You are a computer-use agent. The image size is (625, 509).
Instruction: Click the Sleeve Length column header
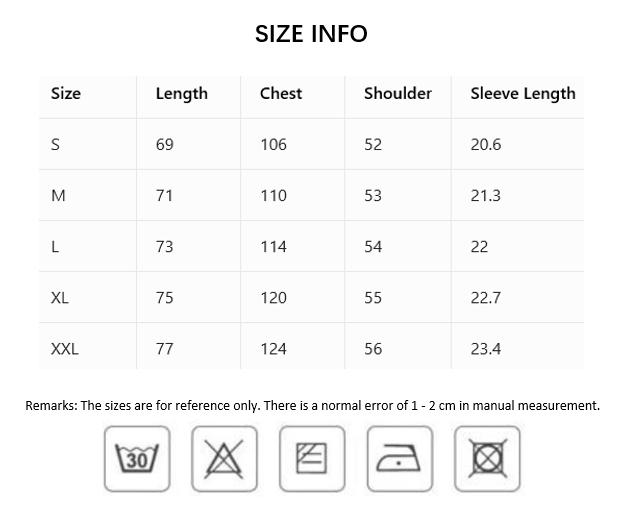pyautogui.click(x=522, y=93)
